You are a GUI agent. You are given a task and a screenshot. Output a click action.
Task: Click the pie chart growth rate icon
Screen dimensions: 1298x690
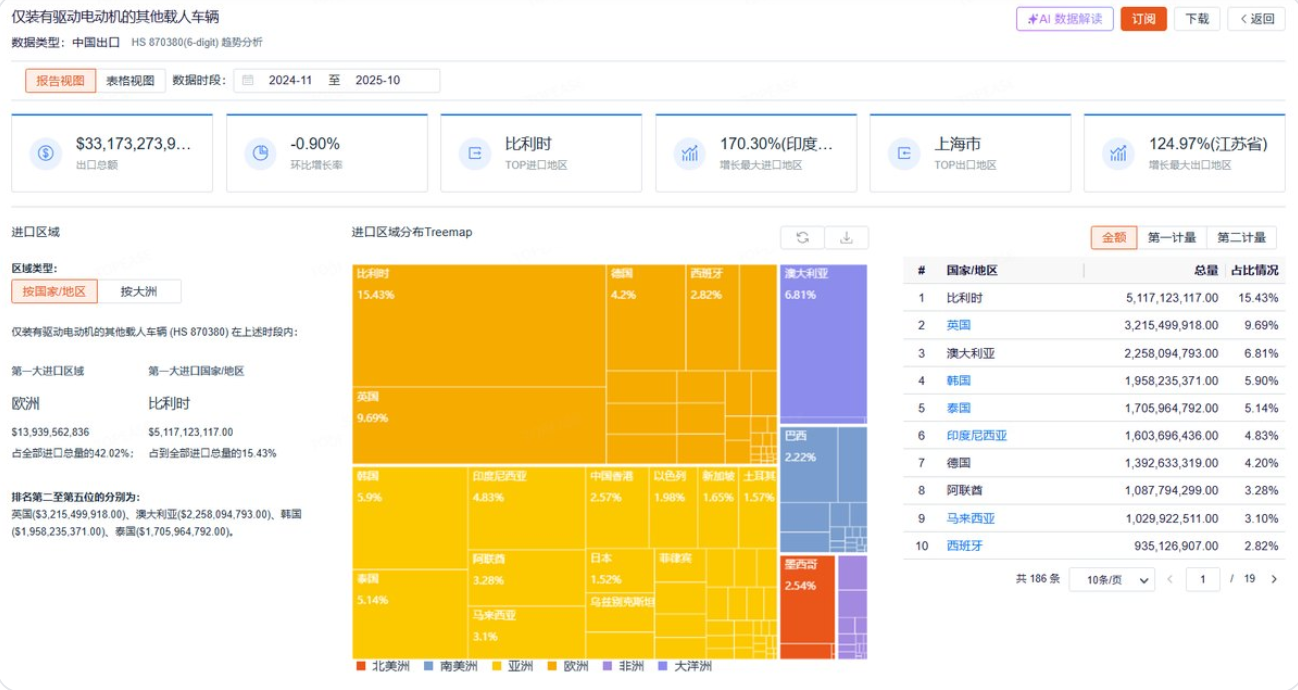pos(261,153)
